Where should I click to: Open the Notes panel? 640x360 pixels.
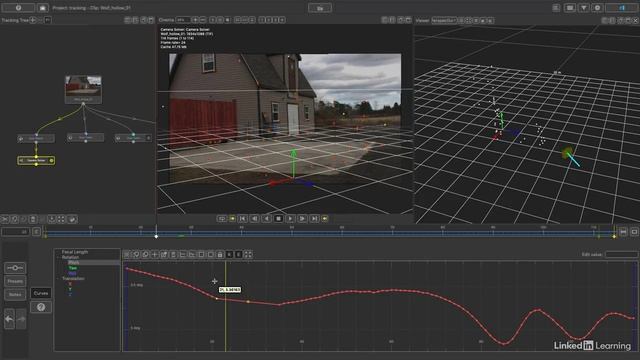(15, 294)
